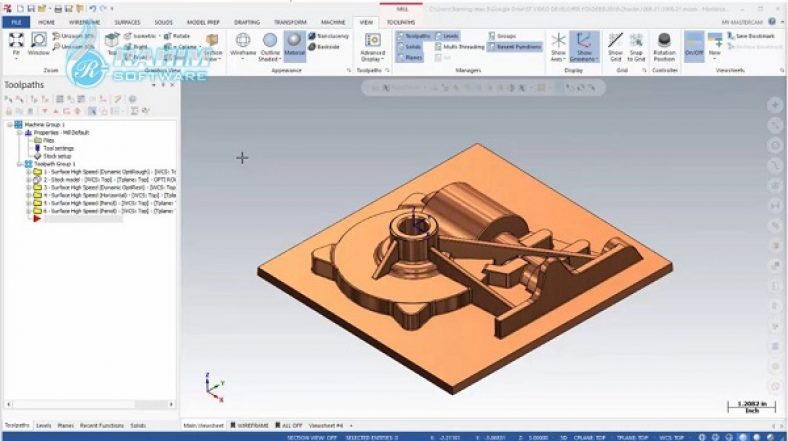Open the Help icon near My Mastercam
Viewport: 788px width, 441px height.
(772, 22)
